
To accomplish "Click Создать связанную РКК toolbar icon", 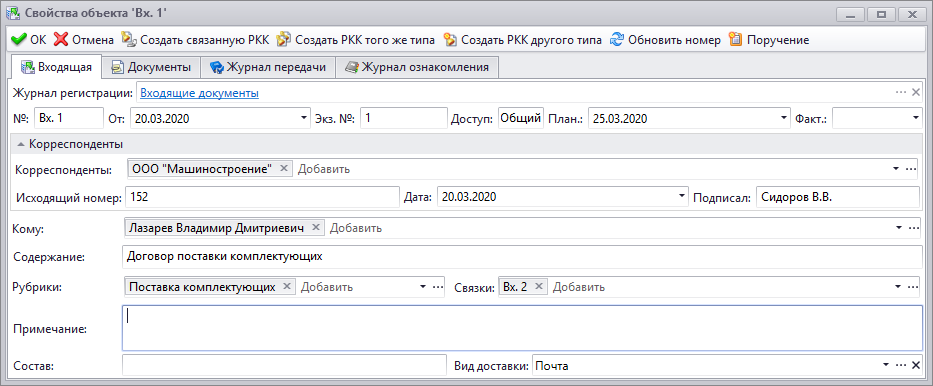I will (x=129, y=40).
